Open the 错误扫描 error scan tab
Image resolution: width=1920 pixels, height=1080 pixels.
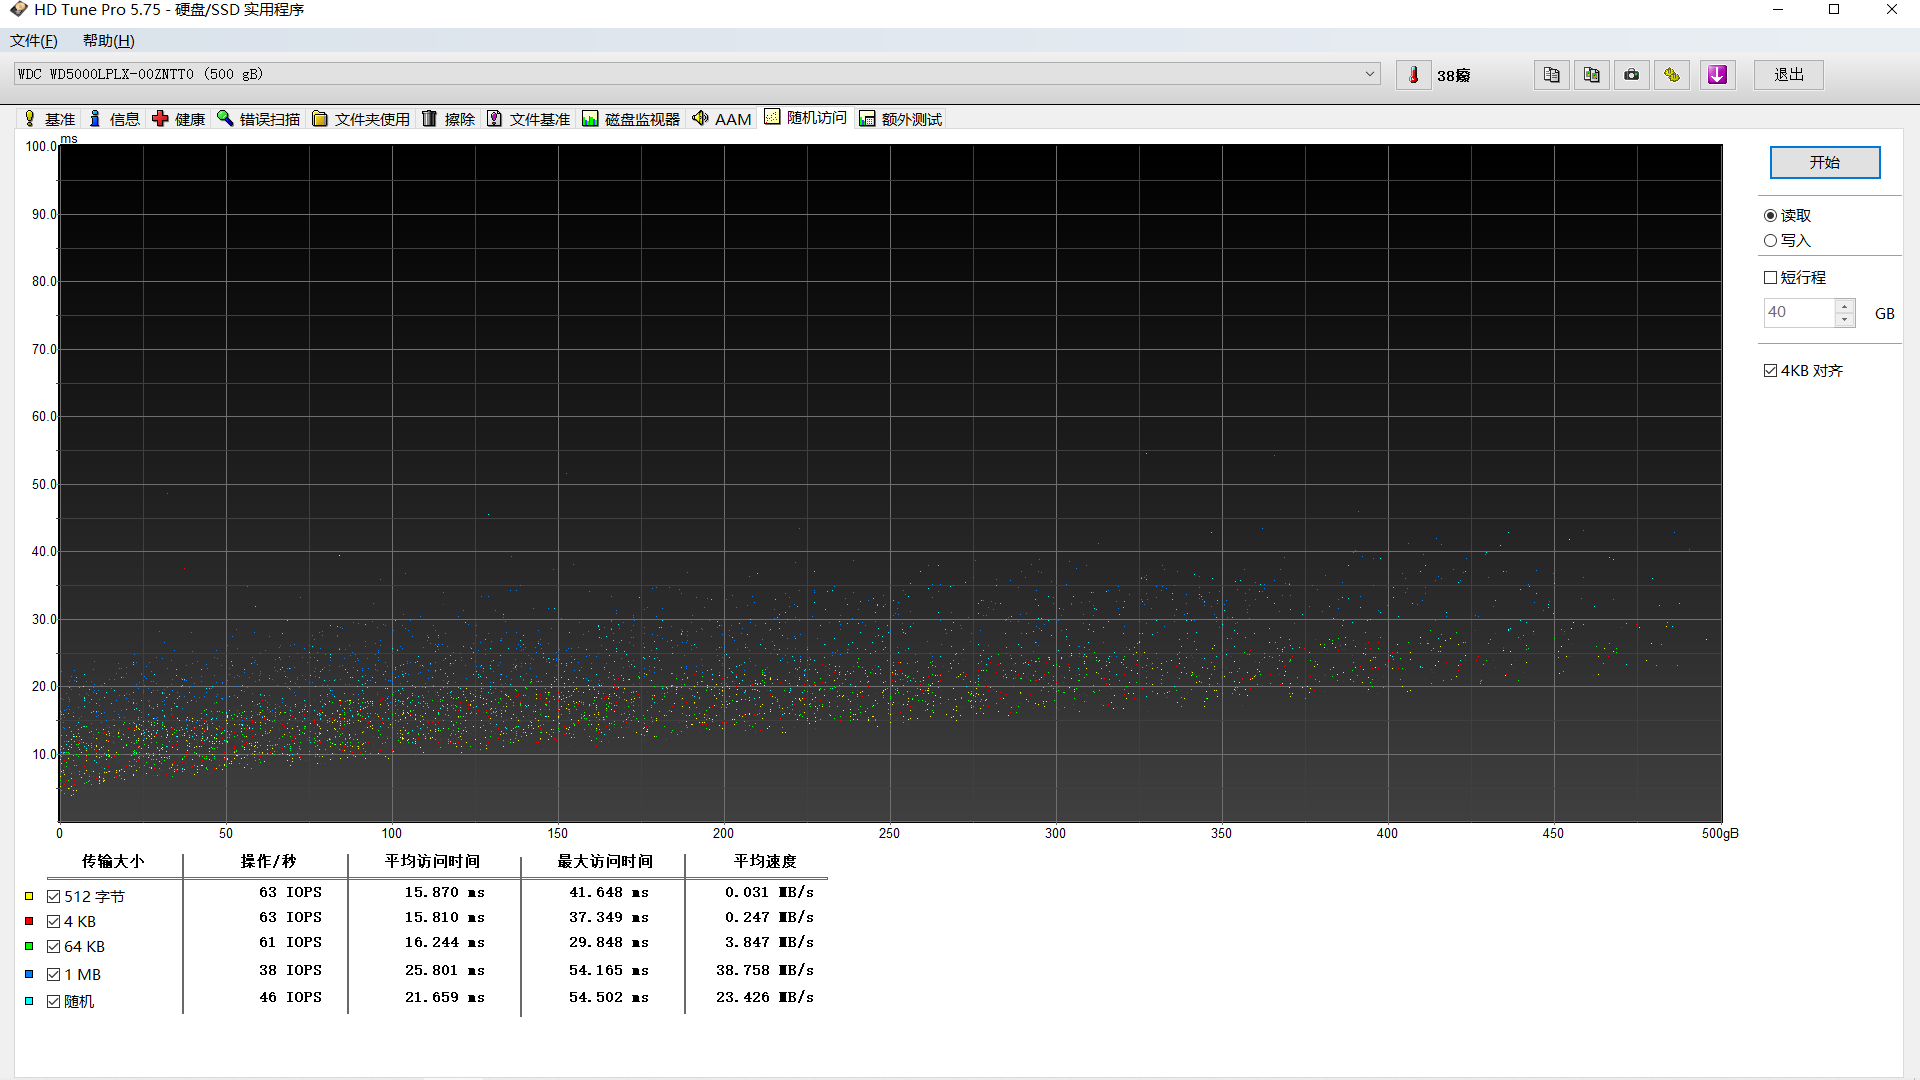[259, 119]
